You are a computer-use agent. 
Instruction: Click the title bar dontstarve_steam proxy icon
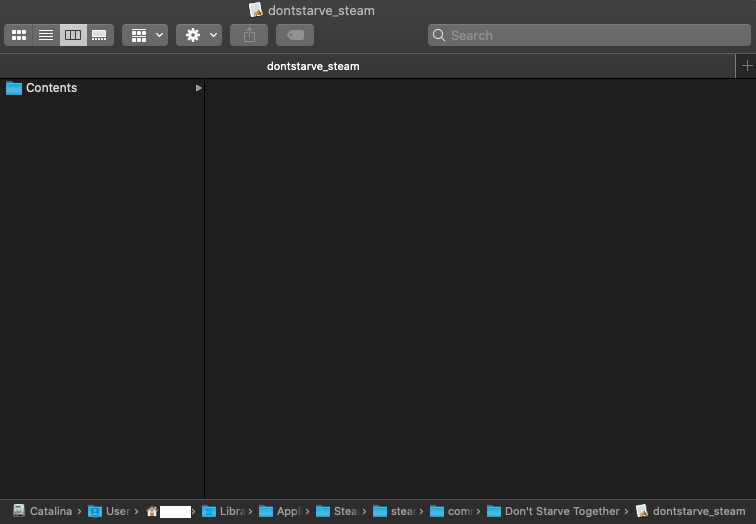[x=256, y=10]
